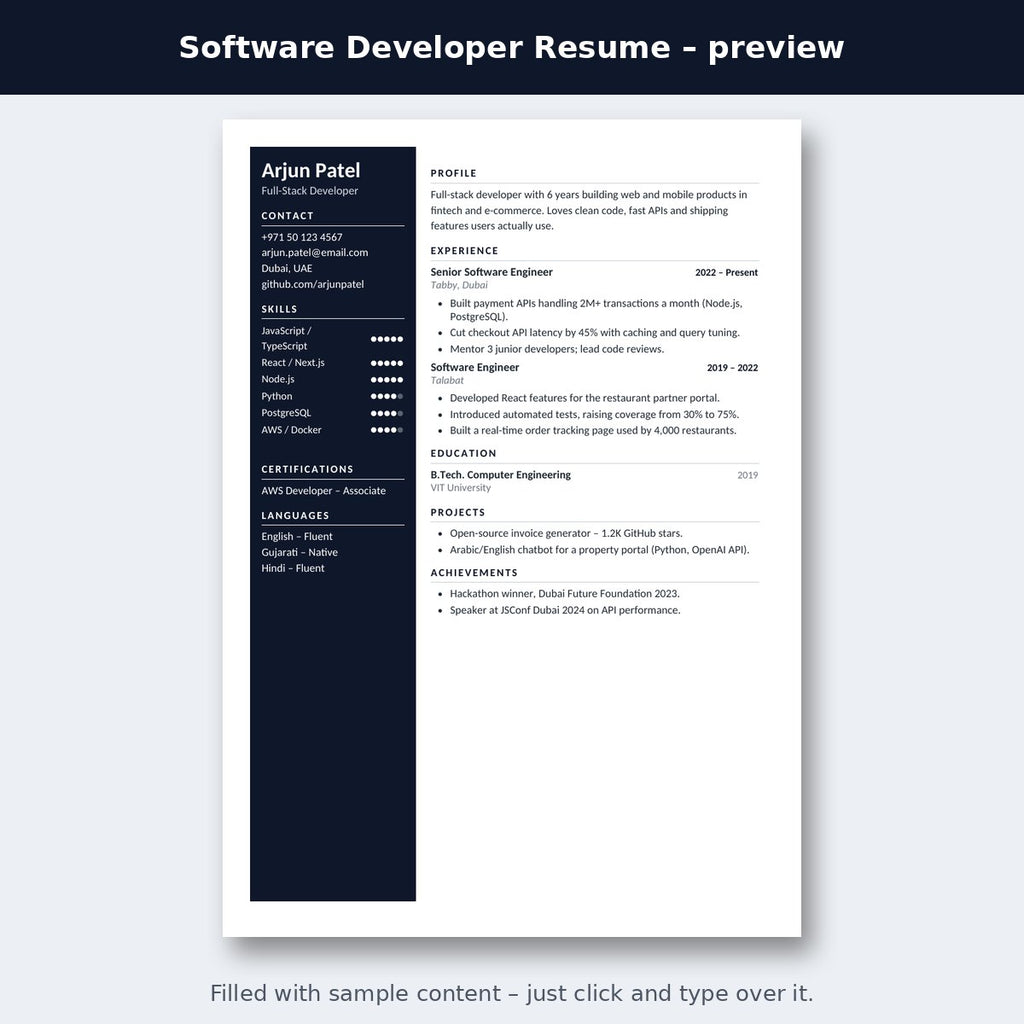Select the 'Hindi – Fluent' line
The height and width of the screenshot is (1024, 1024).
click(293, 568)
